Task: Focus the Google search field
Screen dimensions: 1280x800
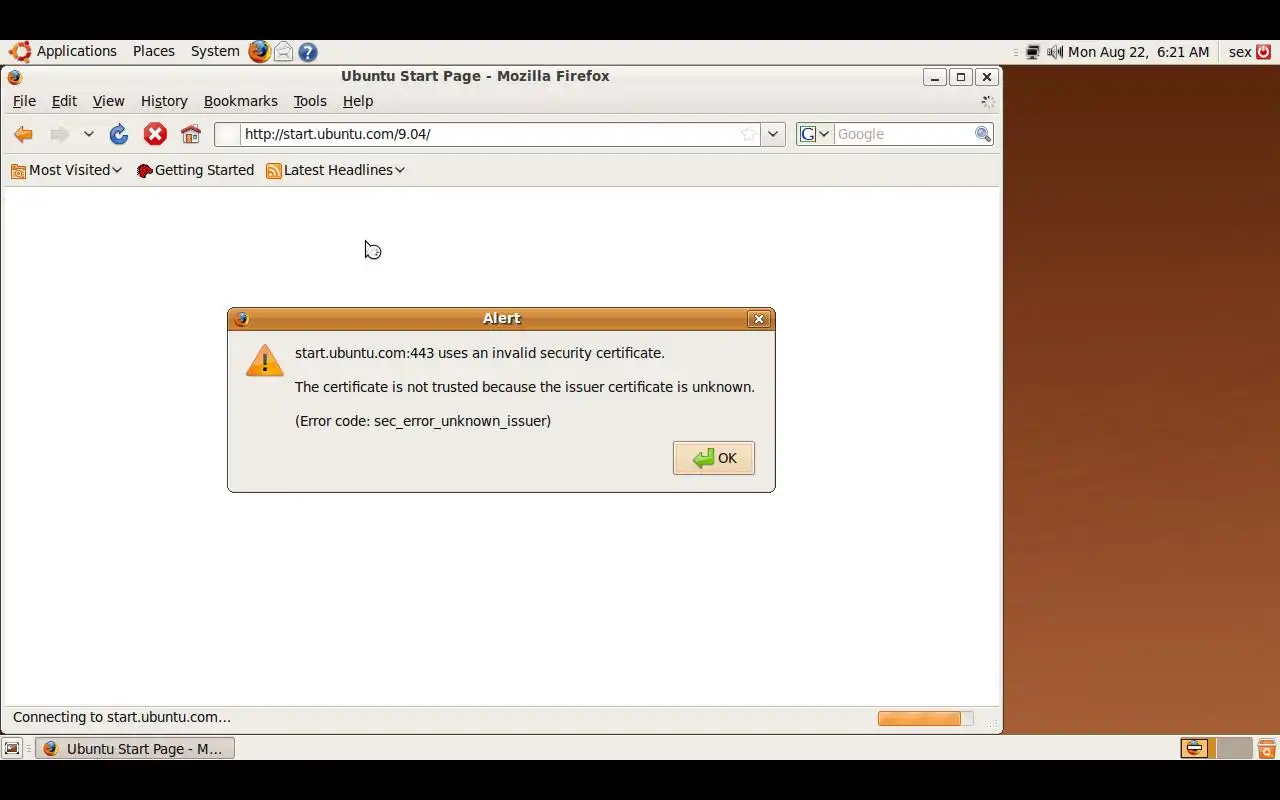Action: (904, 134)
